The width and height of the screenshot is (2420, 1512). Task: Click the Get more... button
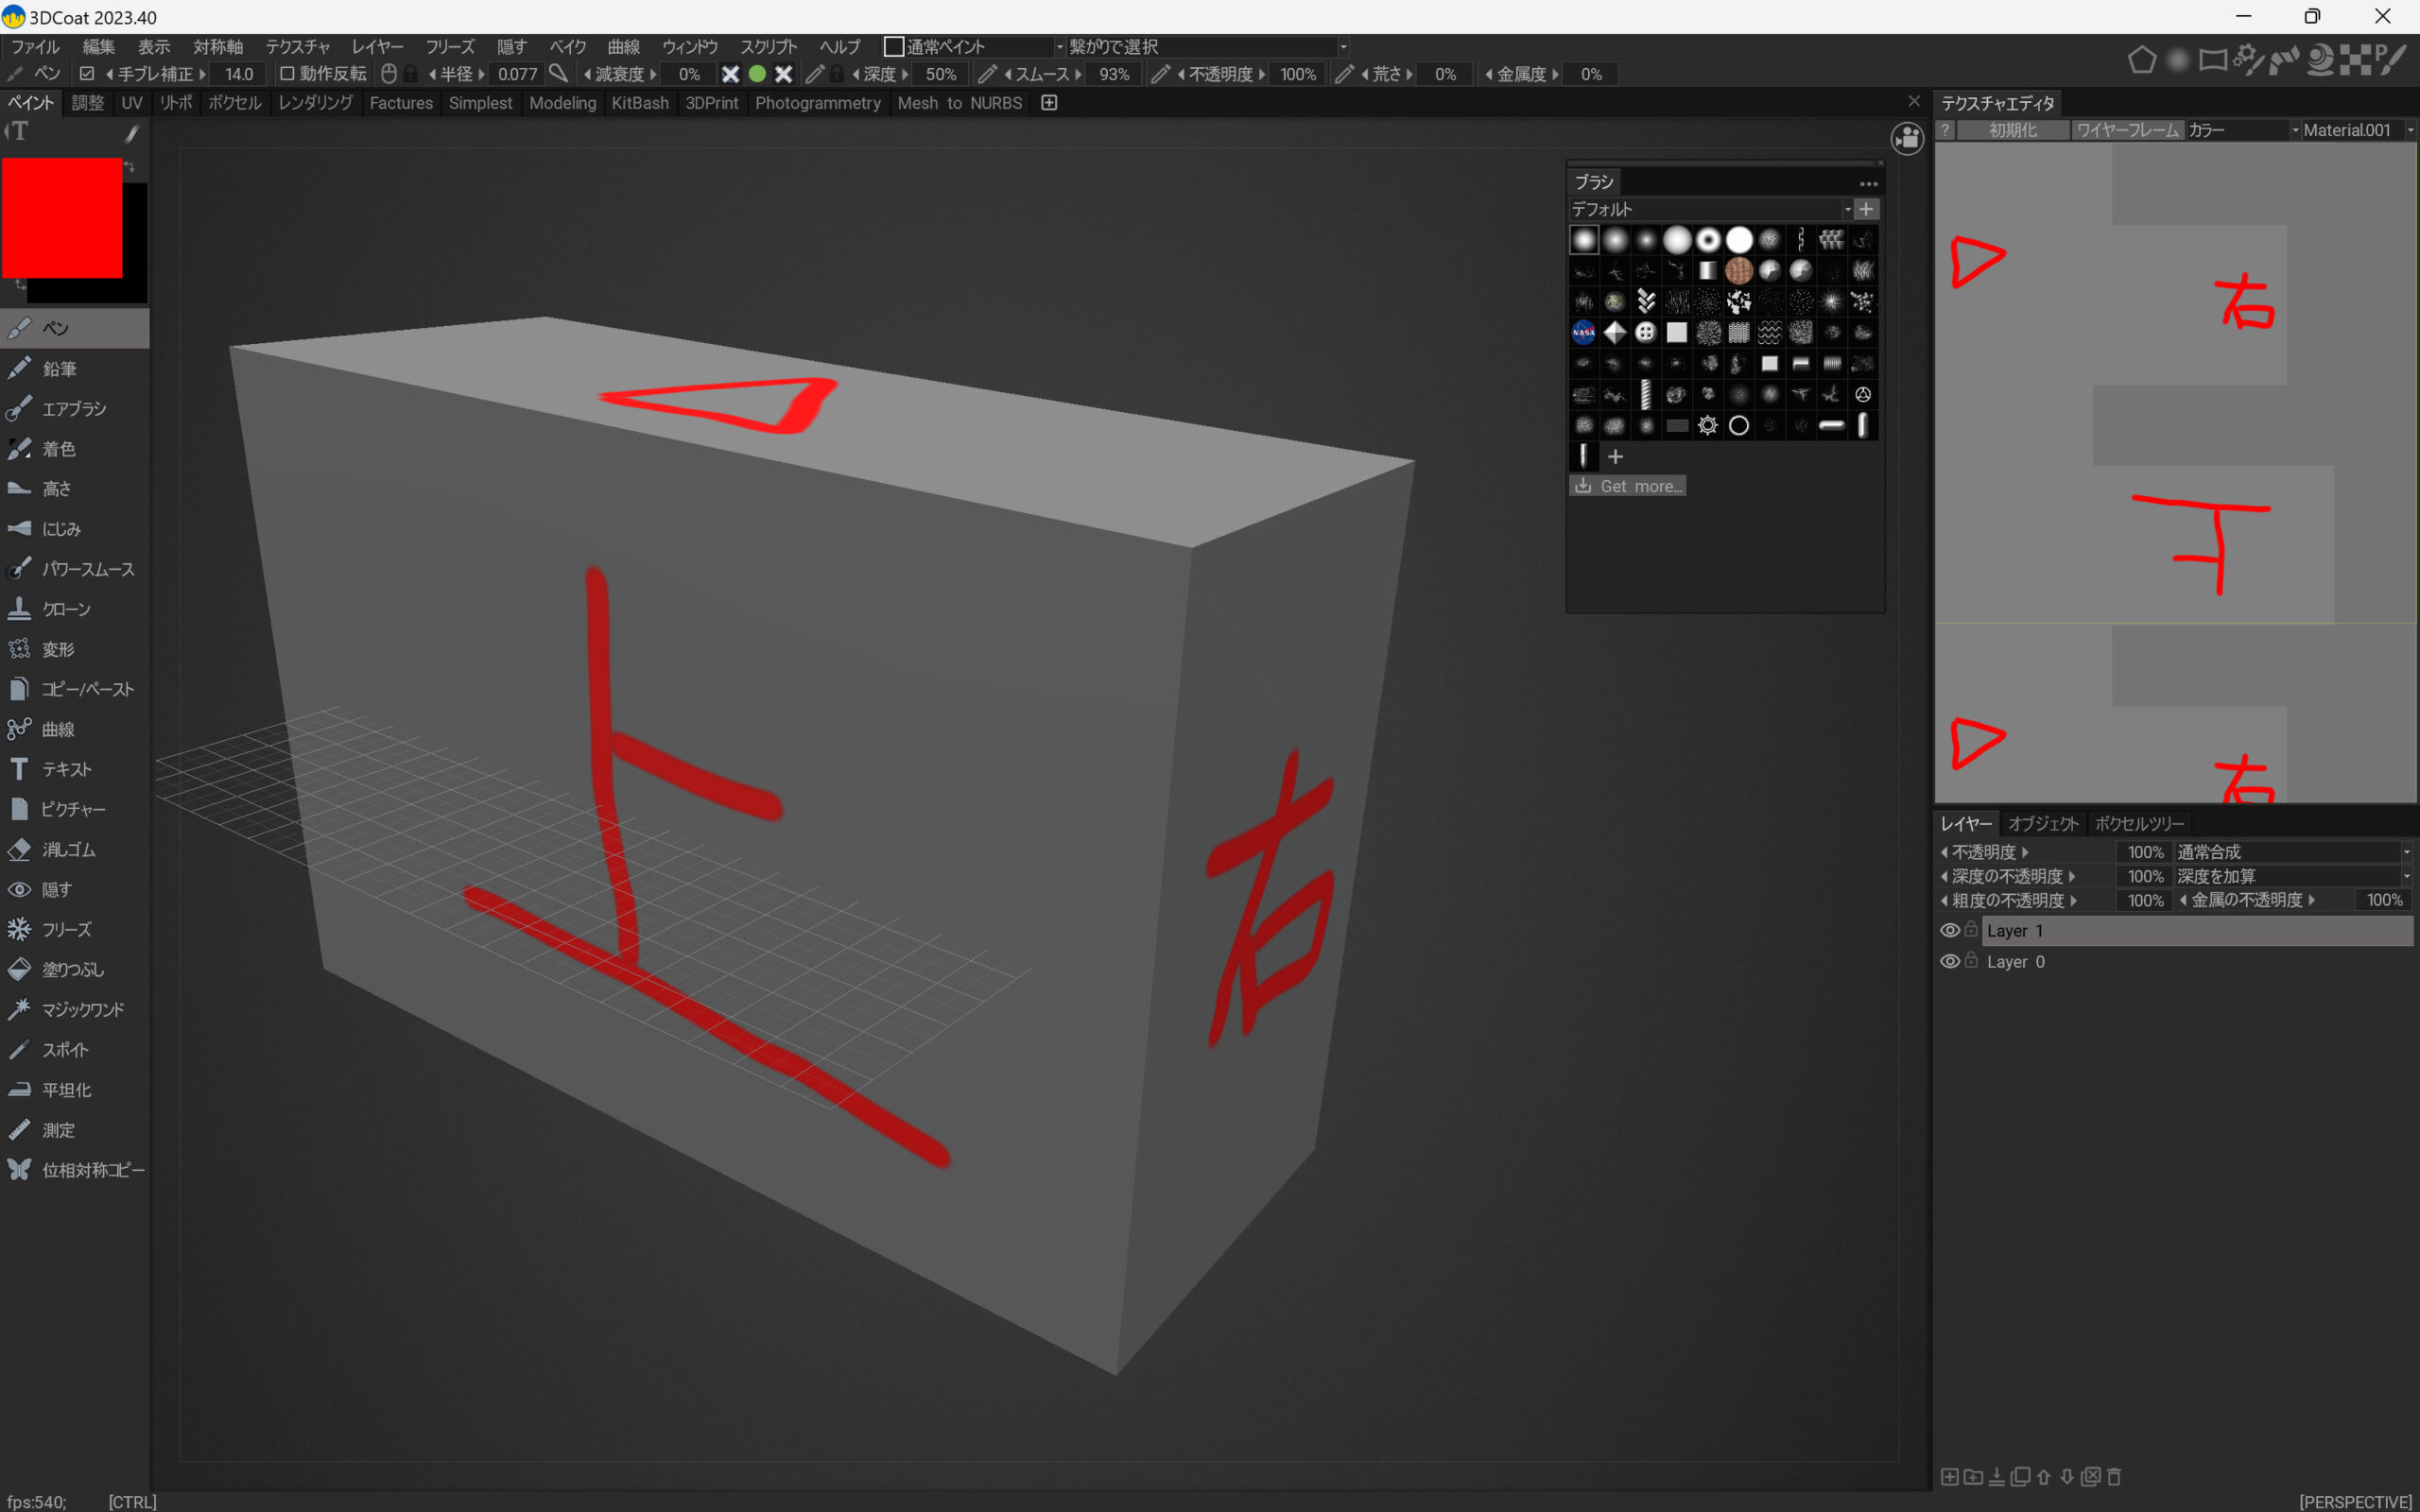[1628, 486]
